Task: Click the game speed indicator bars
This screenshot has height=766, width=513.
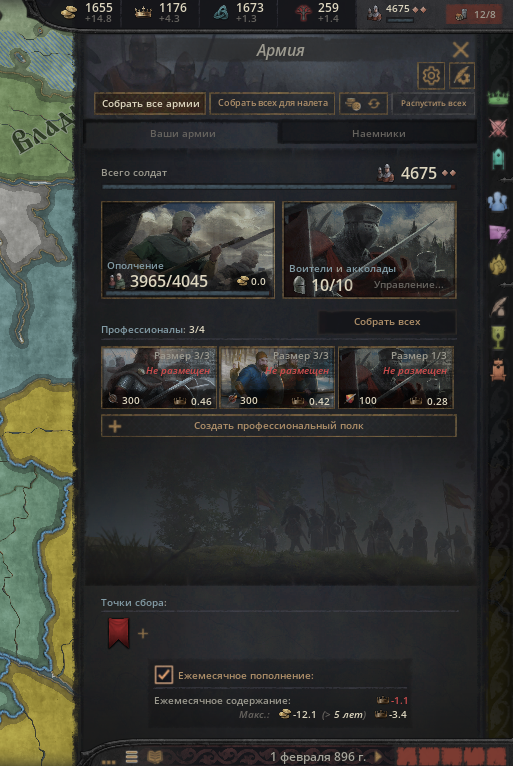Action: 453,757
